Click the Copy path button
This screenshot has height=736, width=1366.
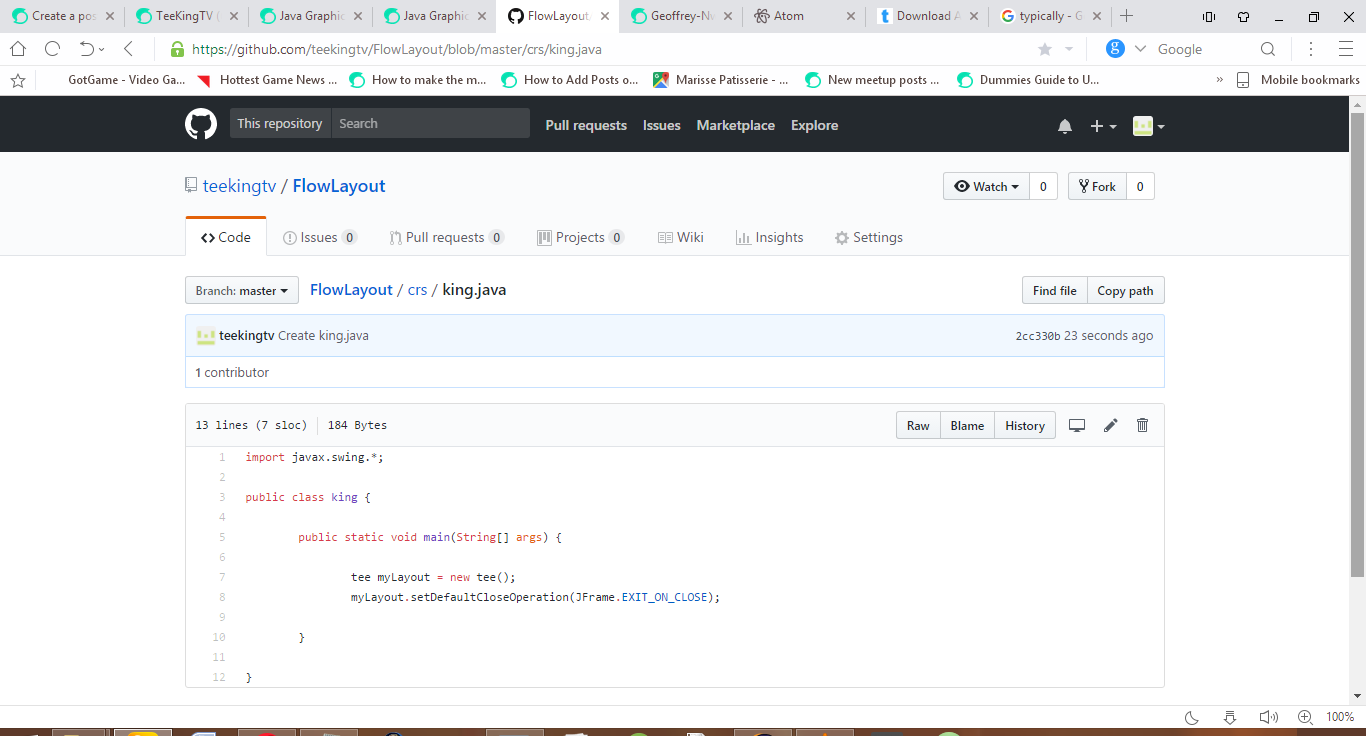pos(1125,290)
